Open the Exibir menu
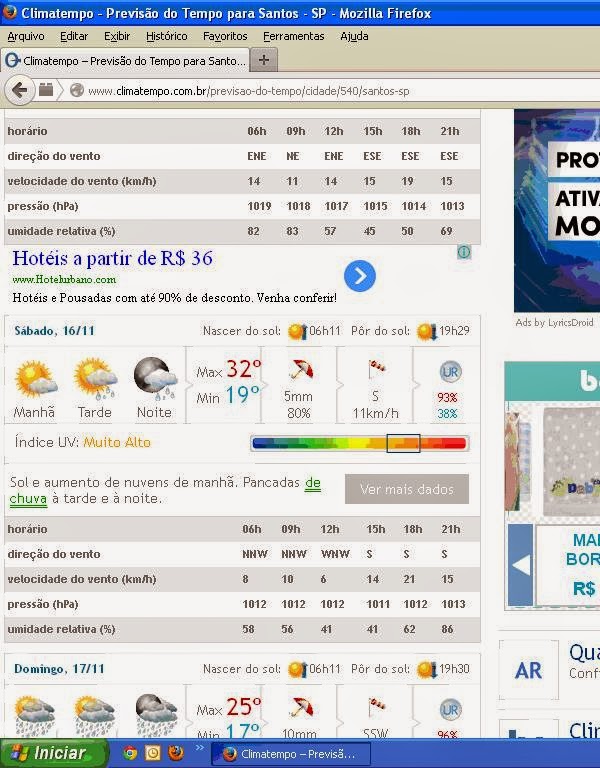 (x=117, y=36)
